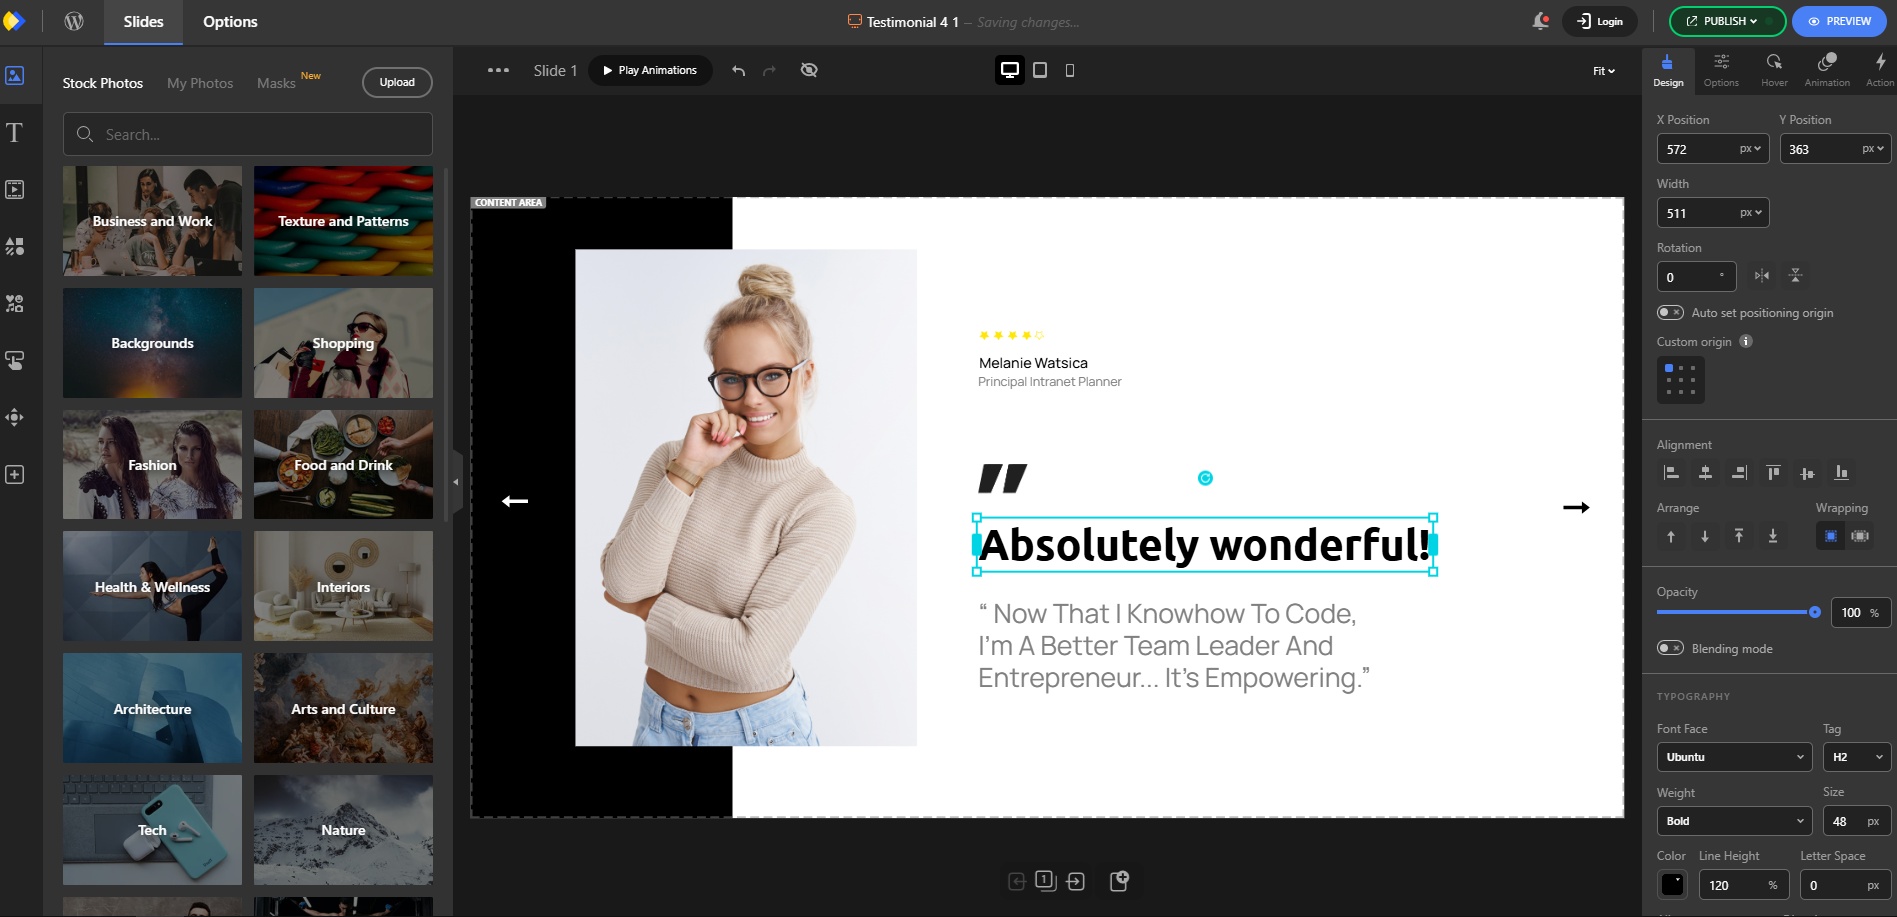Open the Tag H2 dropdown

click(x=1857, y=757)
